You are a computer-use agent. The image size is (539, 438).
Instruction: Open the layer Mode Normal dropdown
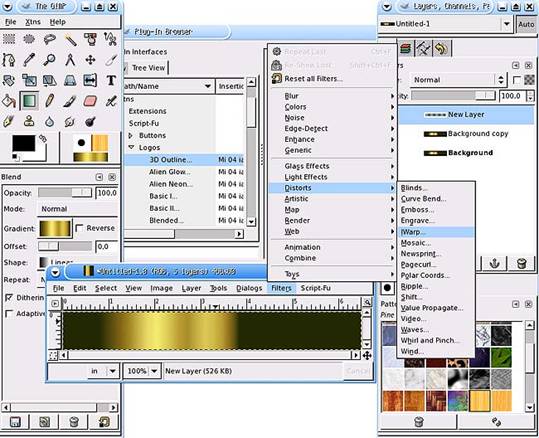click(458, 80)
